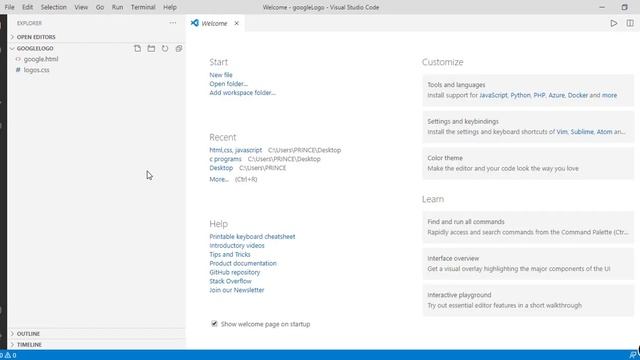The width and height of the screenshot is (640, 360).
Task: Open logos.css in the file tree
Action: (36, 70)
